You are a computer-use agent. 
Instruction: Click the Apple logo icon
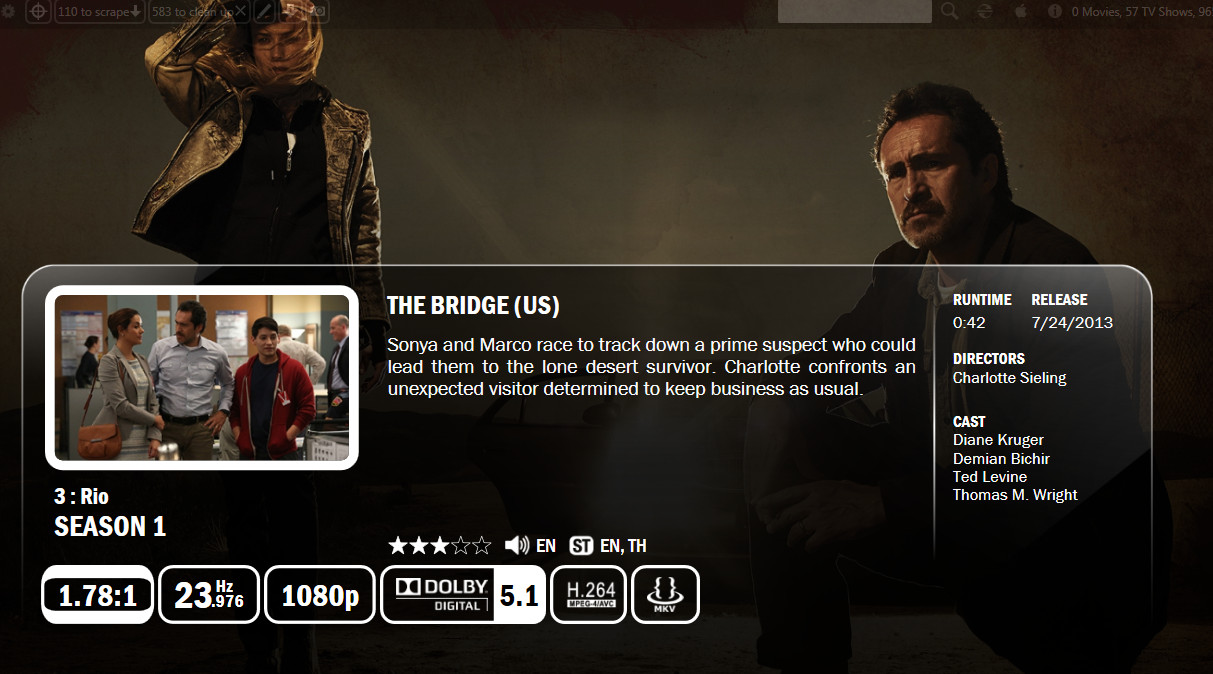pyautogui.click(x=1021, y=11)
